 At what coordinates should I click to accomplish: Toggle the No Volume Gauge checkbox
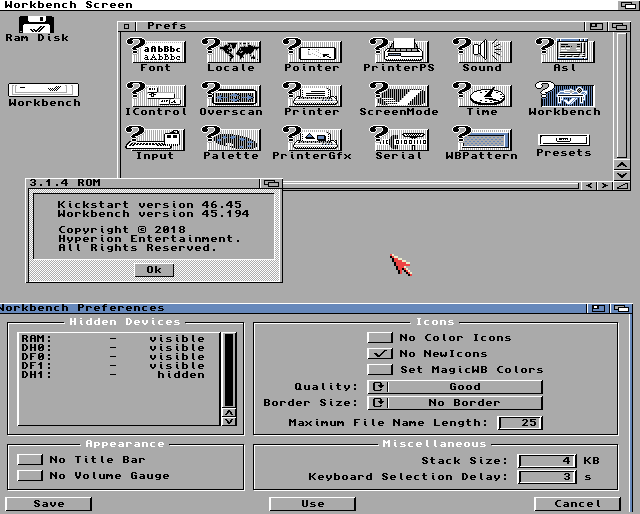(x=30, y=476)
